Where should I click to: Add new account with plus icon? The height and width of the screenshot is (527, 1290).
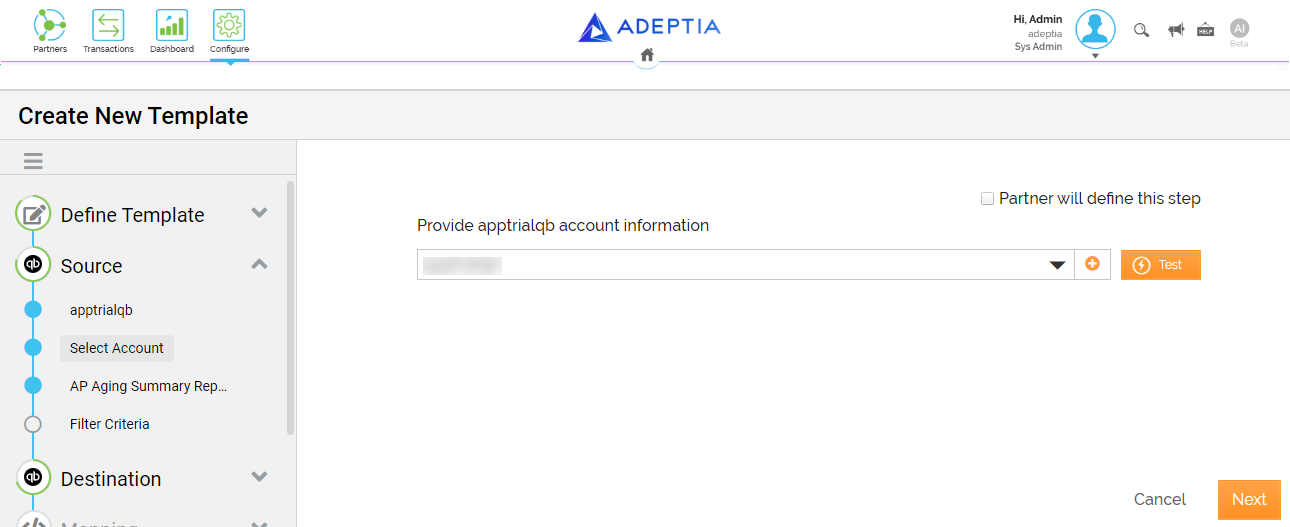1092,264
